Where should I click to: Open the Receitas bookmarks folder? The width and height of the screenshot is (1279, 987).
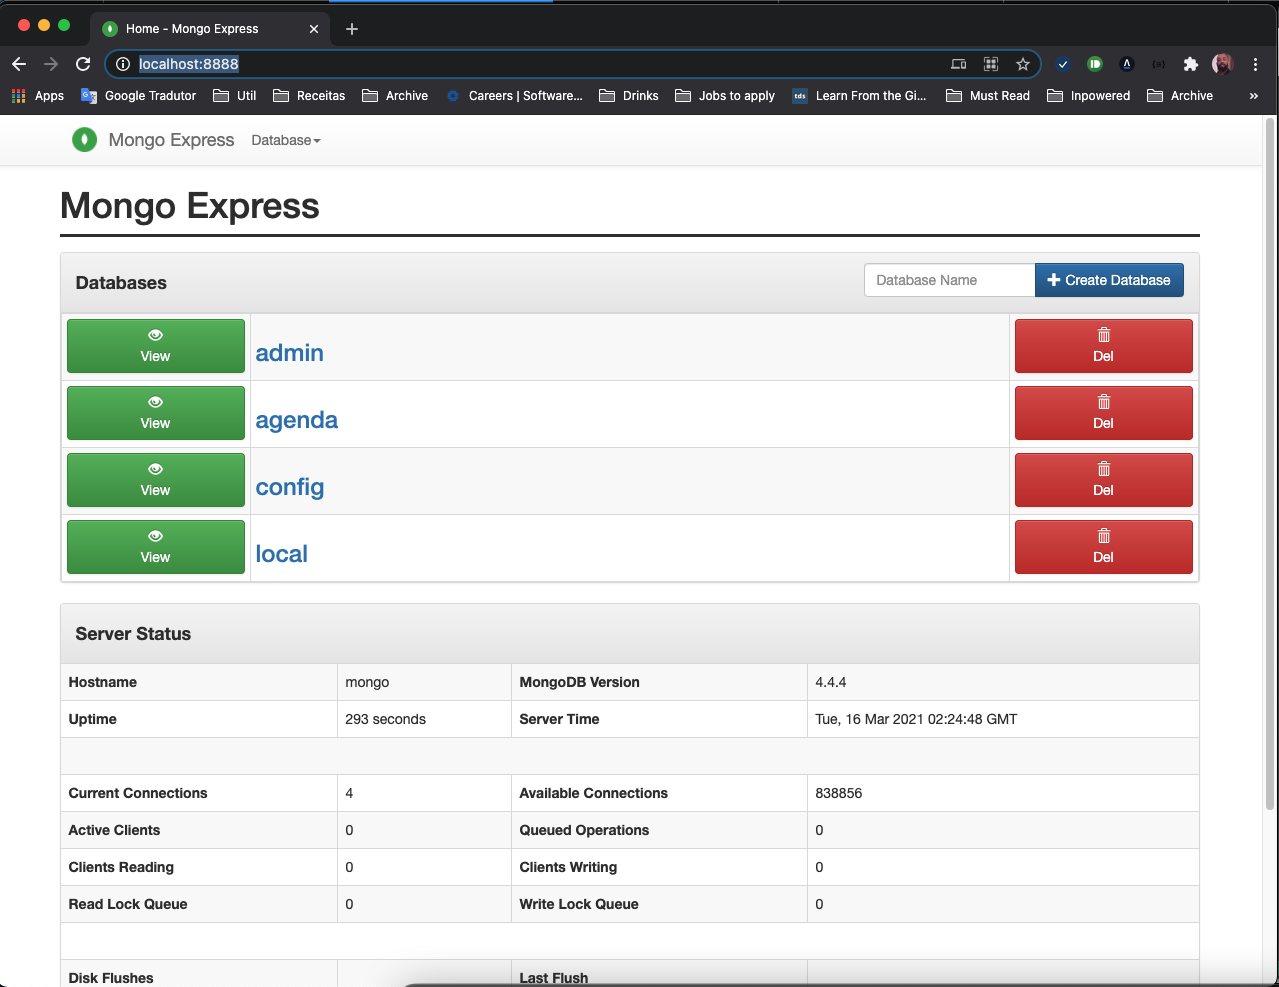coord(309,96)
